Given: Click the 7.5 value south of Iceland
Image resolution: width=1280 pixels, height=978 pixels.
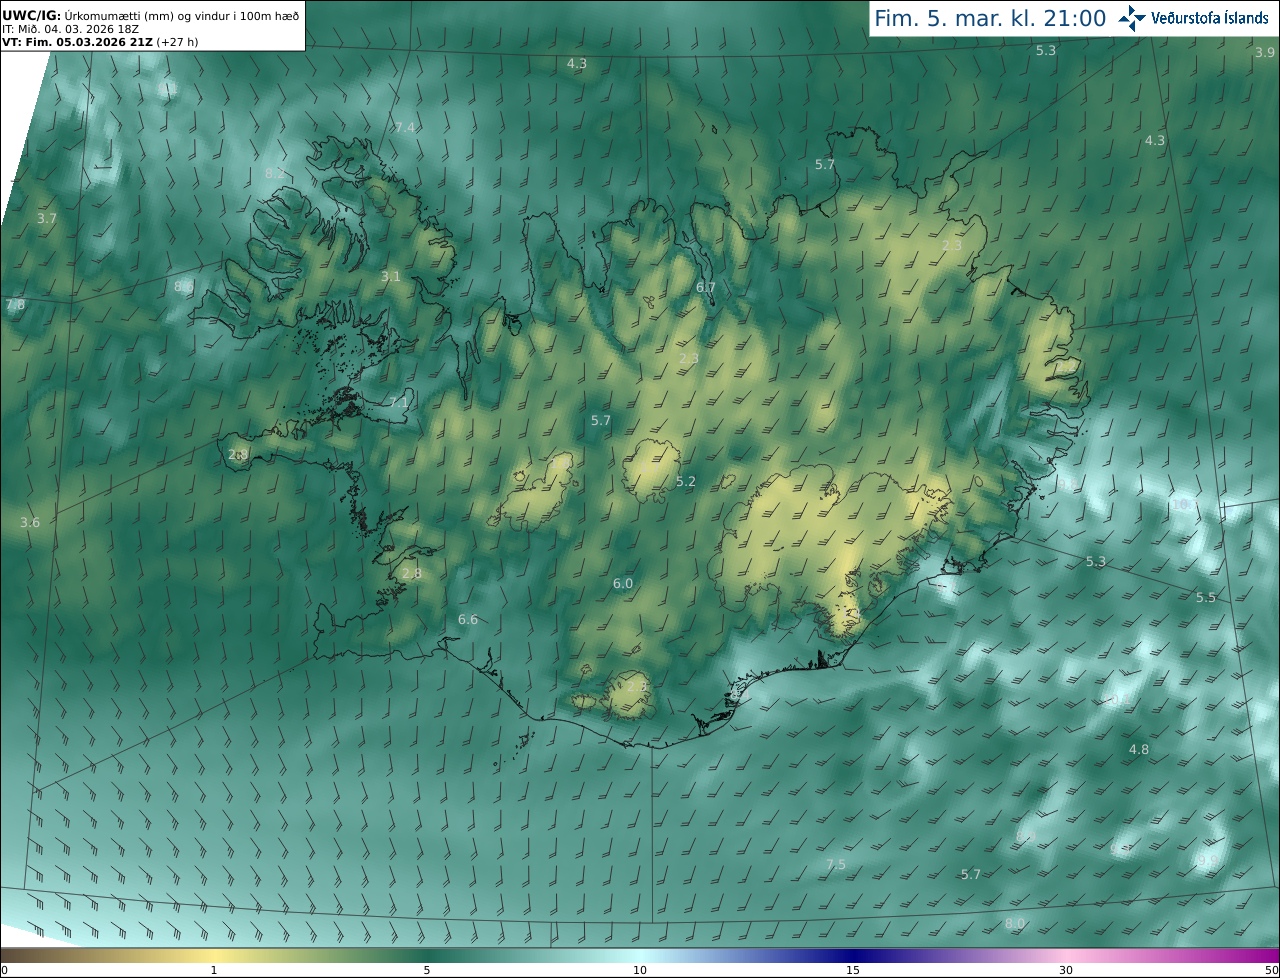Looking at the screenshot, I should (836, 865).
